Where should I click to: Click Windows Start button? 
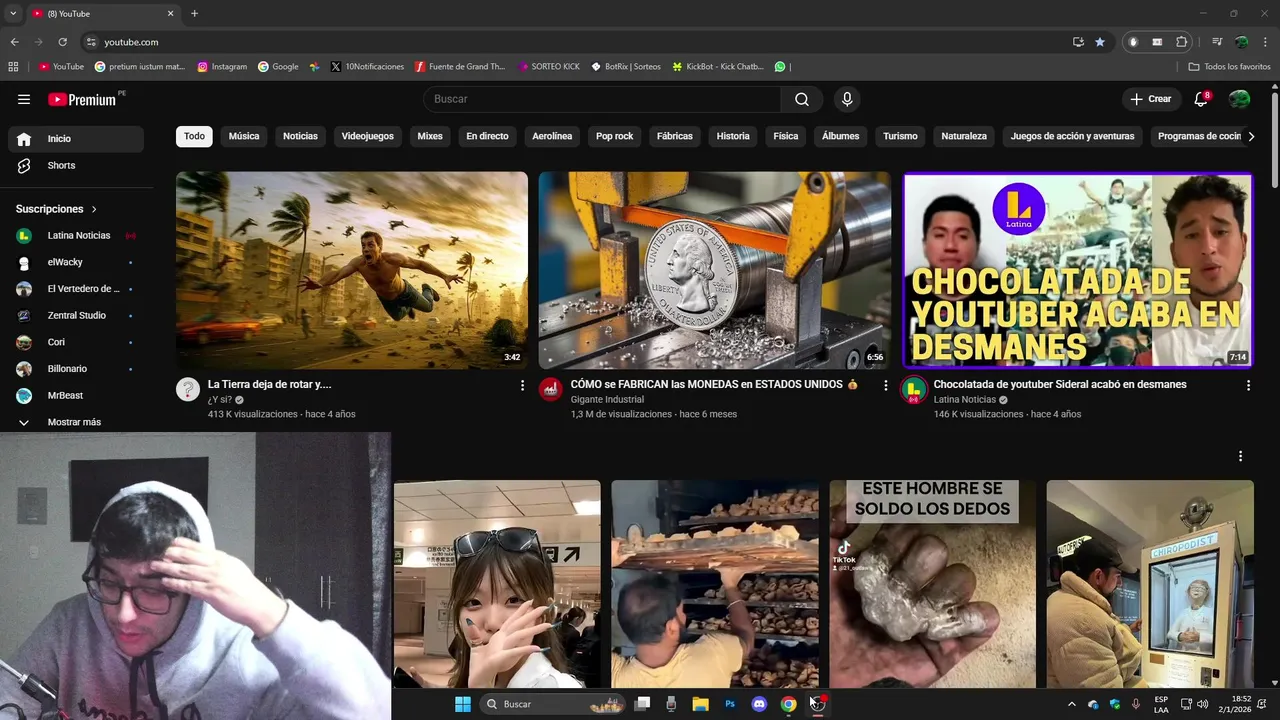click(x=463, y=704)
